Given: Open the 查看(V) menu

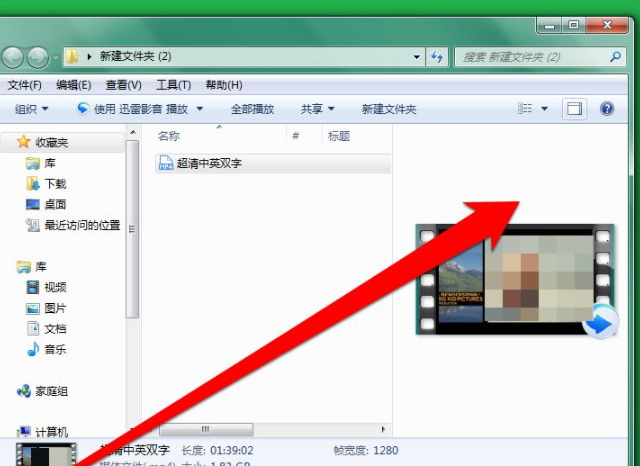Looking at the screenshot, I should click(123, 85).
